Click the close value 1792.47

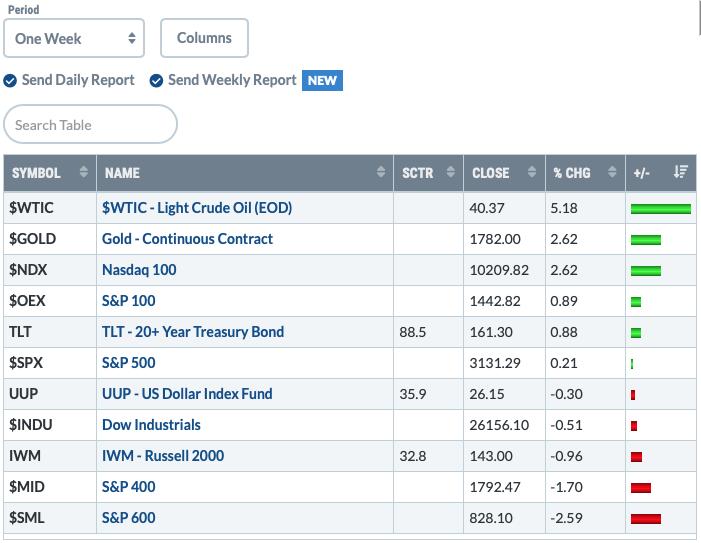pyautogui.click(x=495, y=487)
